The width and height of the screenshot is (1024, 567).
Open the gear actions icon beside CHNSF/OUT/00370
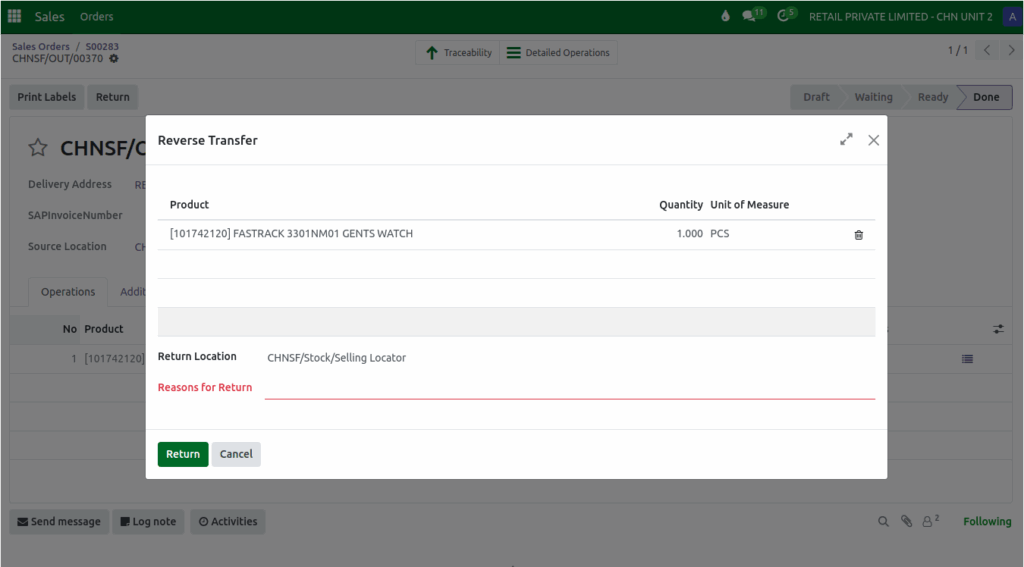point(114,58)
